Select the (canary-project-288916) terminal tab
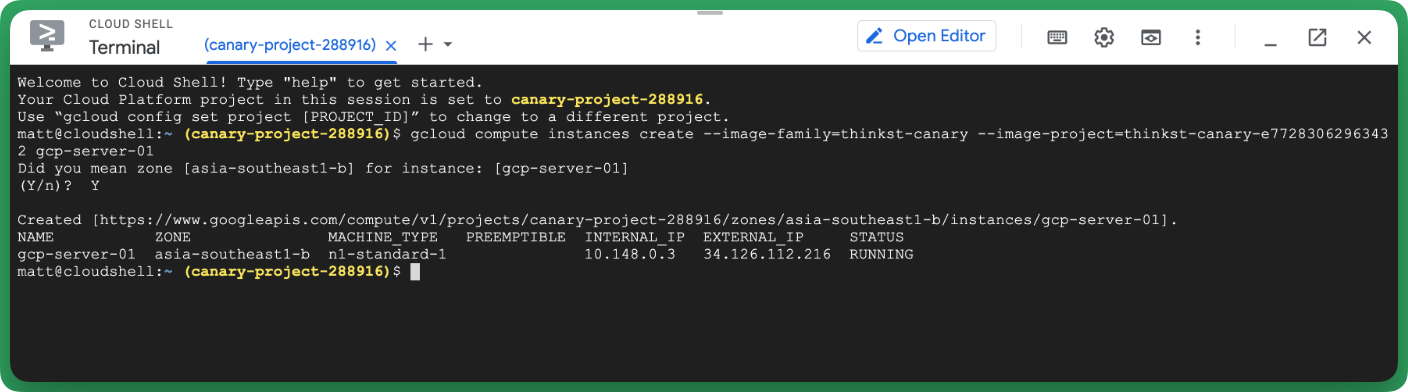This screenshot has width=1408, height=392. pos(290,45)
